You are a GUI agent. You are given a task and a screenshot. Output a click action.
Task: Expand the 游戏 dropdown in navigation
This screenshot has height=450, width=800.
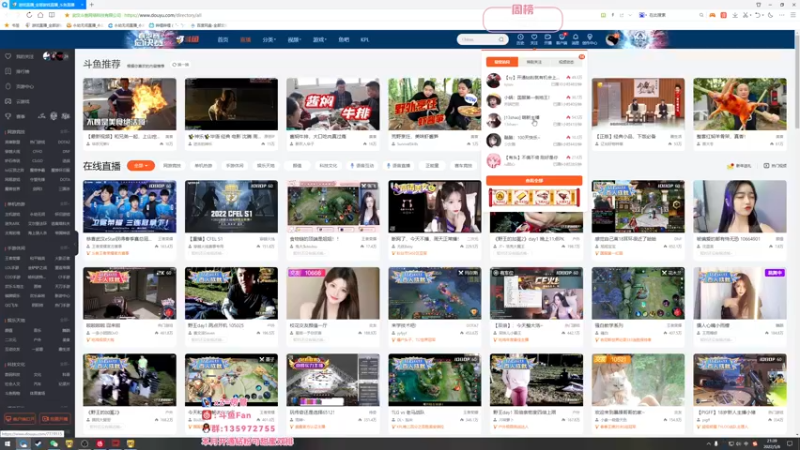coord(319,39)
